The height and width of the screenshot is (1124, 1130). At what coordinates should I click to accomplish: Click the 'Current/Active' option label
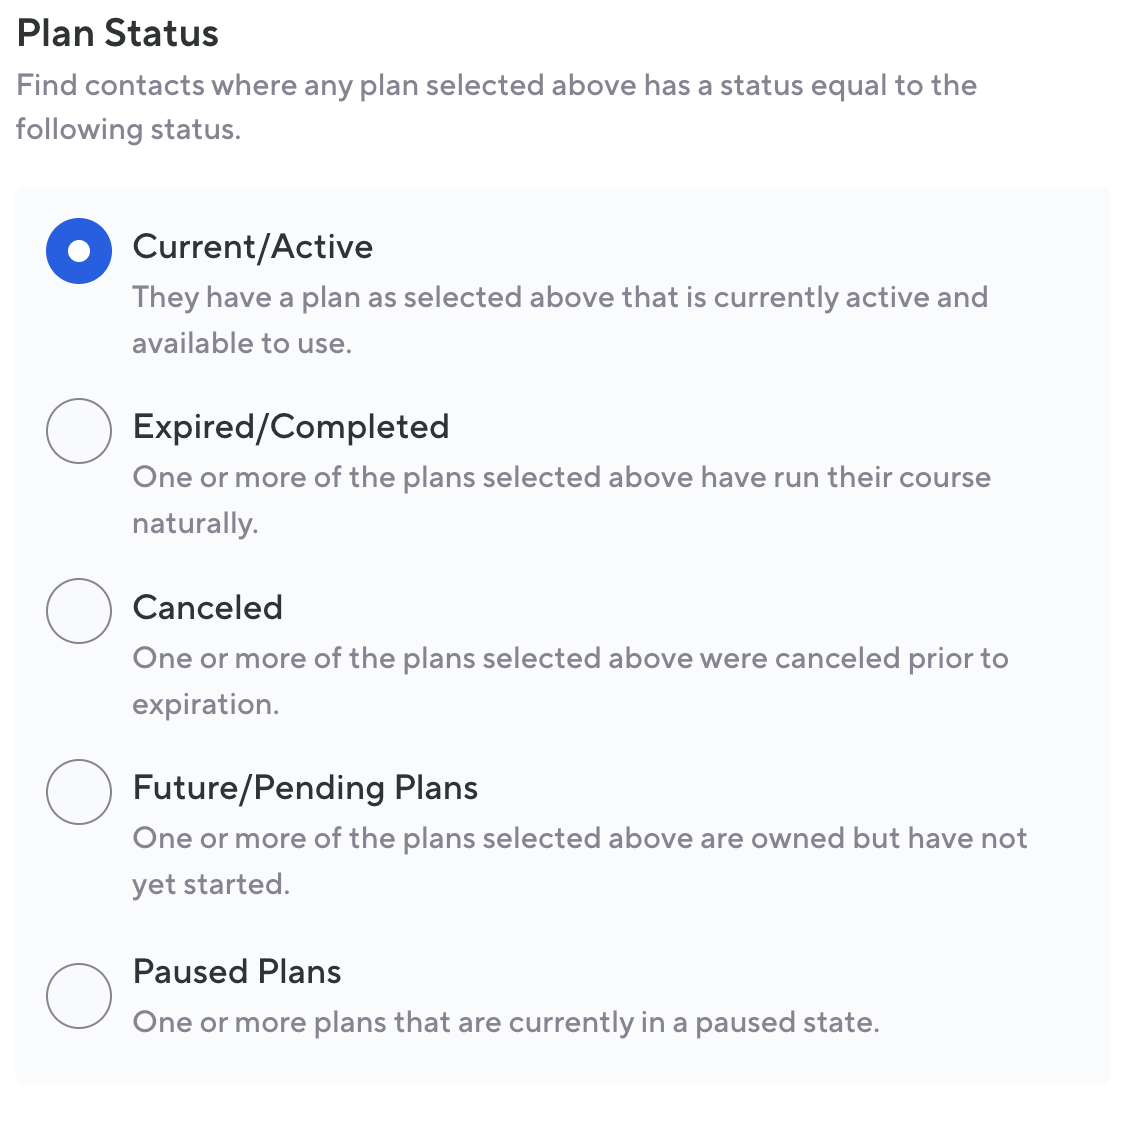pos(252,247)
